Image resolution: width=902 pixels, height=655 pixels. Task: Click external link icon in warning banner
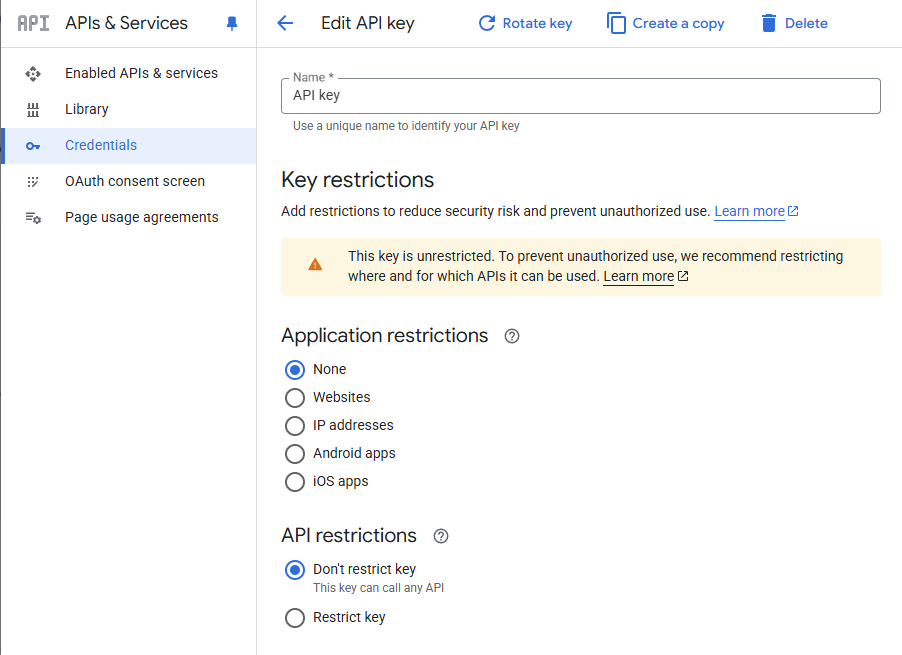pyautogui.click(x=683, y=276)
